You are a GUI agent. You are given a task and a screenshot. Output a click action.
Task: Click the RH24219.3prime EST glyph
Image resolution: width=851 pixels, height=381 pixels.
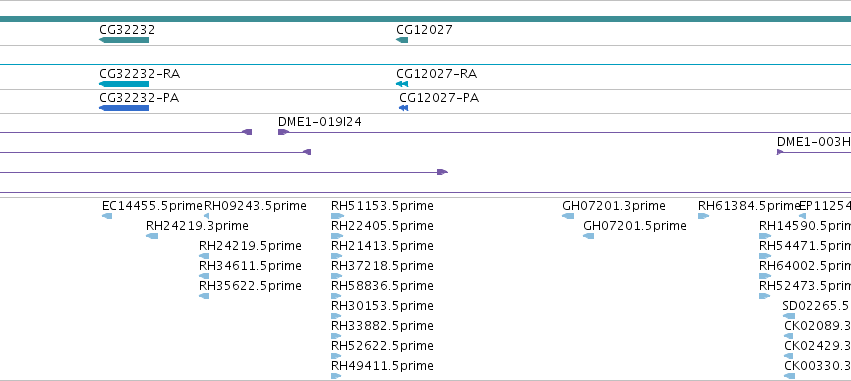[x=152, y=236]
